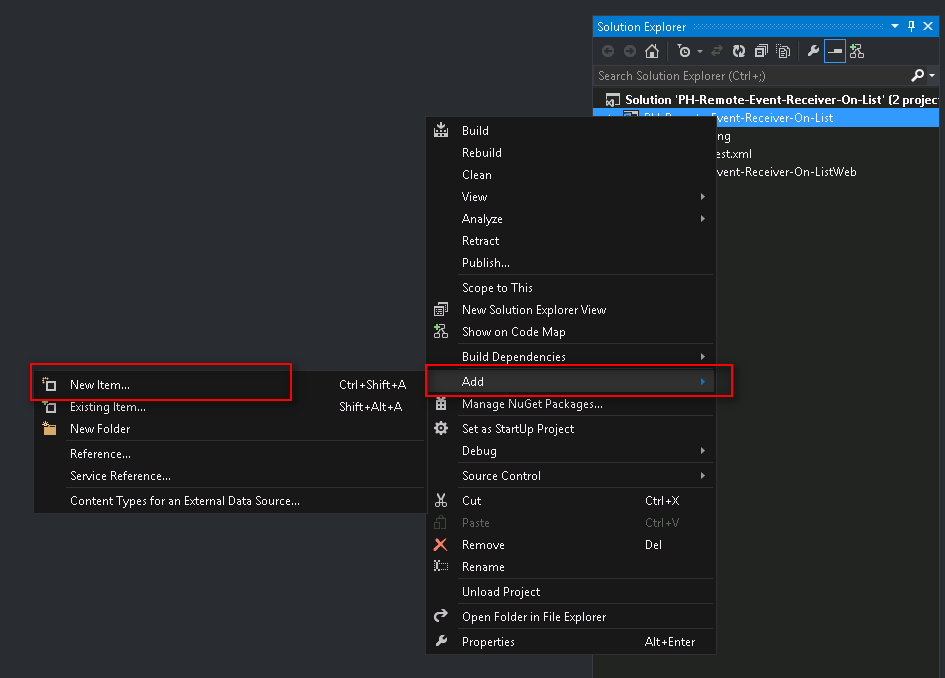Image resolution: width=945 pixels, height=678 pixels.
Task: Click the Search Solution Explorer field
Action: tap(750, 76)
